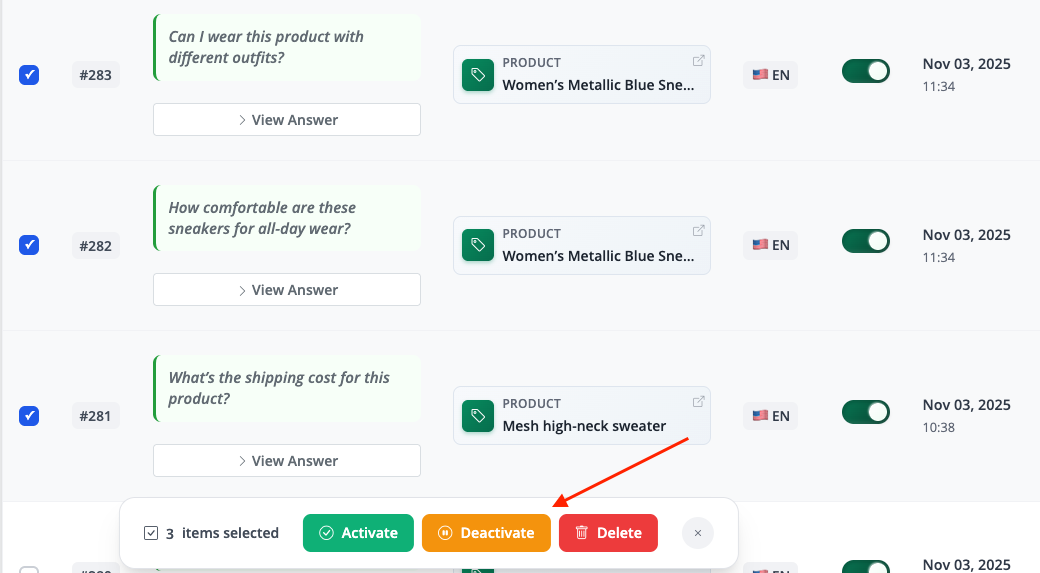Open external link icon for #283 product
The image size is (1040, 573).
click(699, 61)
